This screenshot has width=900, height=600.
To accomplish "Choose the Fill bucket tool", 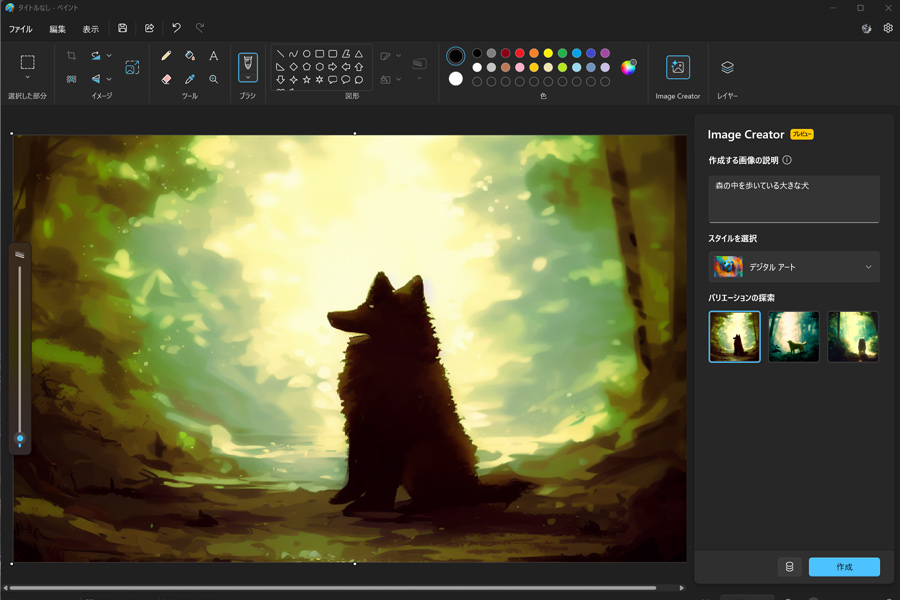I will click(x=190, y=56).
